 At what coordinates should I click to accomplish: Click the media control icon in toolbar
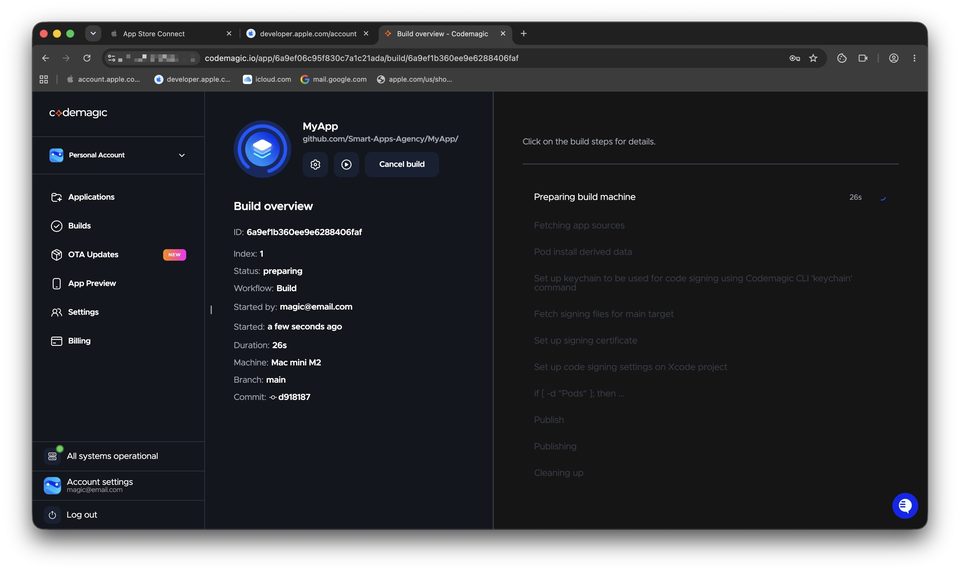click(x=863, y=58)
